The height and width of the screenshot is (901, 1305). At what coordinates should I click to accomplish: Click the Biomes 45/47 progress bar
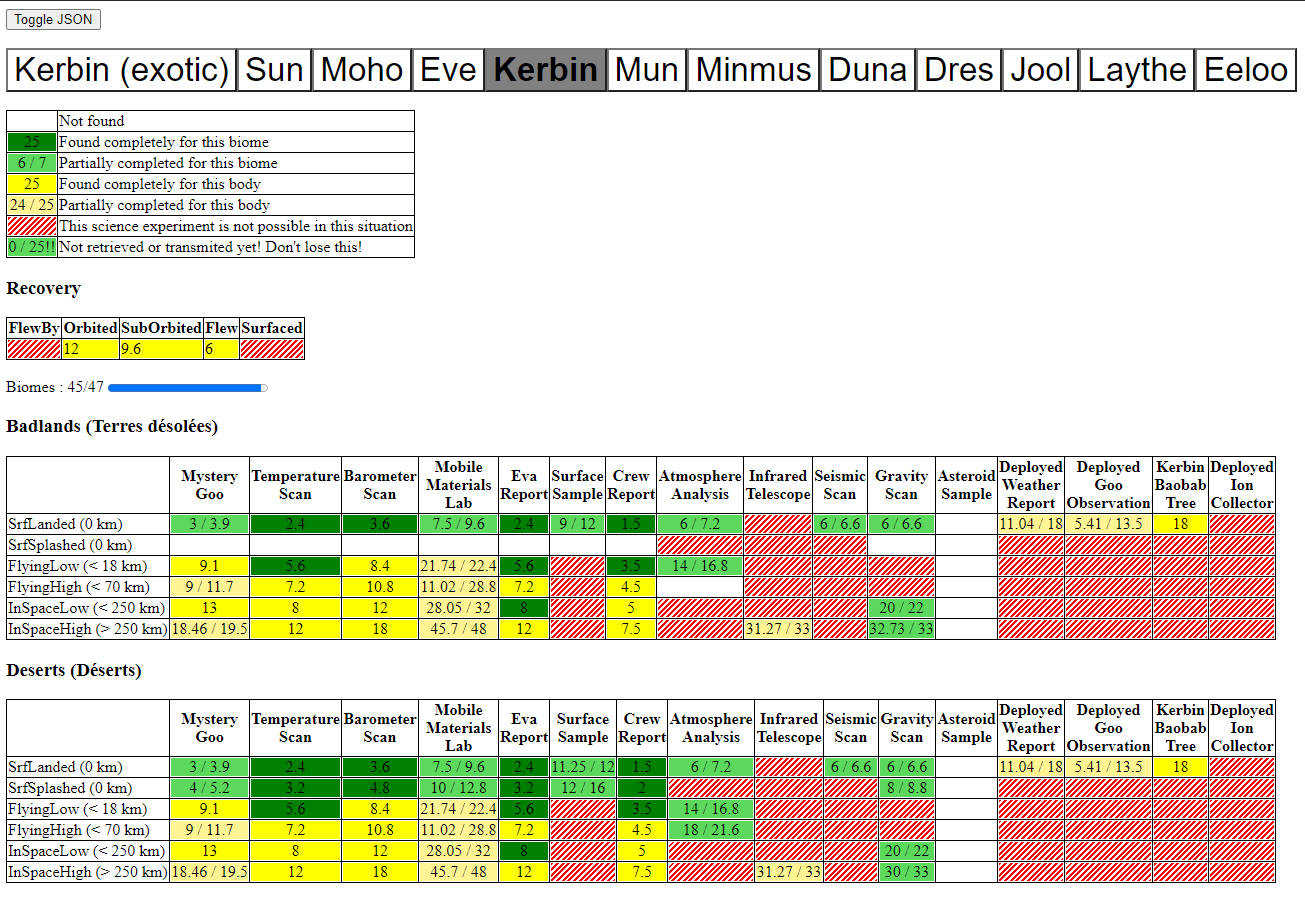[x=188, y=388]
